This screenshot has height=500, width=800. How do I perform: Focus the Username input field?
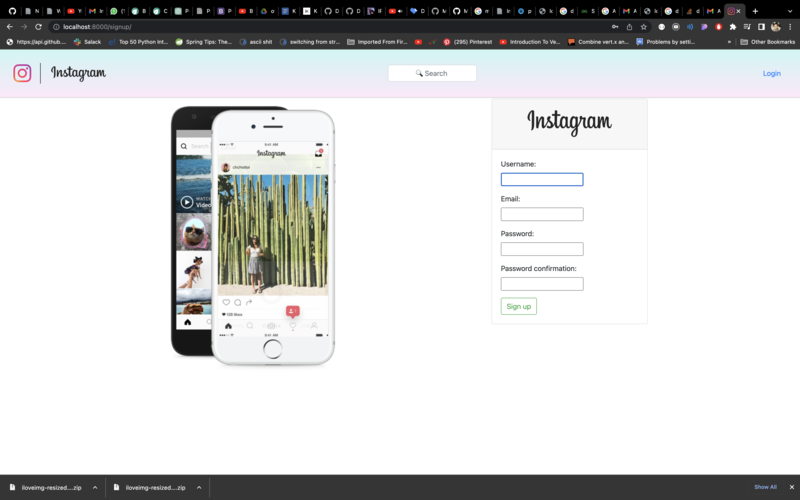tap(541, 180)
